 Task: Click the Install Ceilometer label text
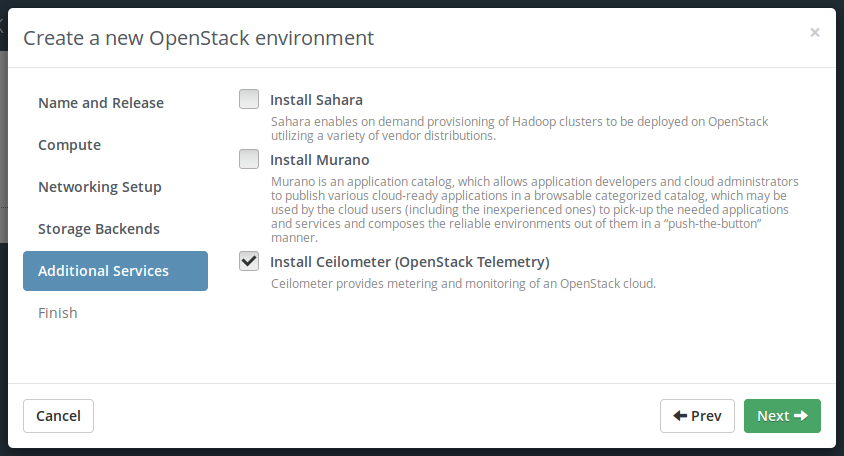410,262
